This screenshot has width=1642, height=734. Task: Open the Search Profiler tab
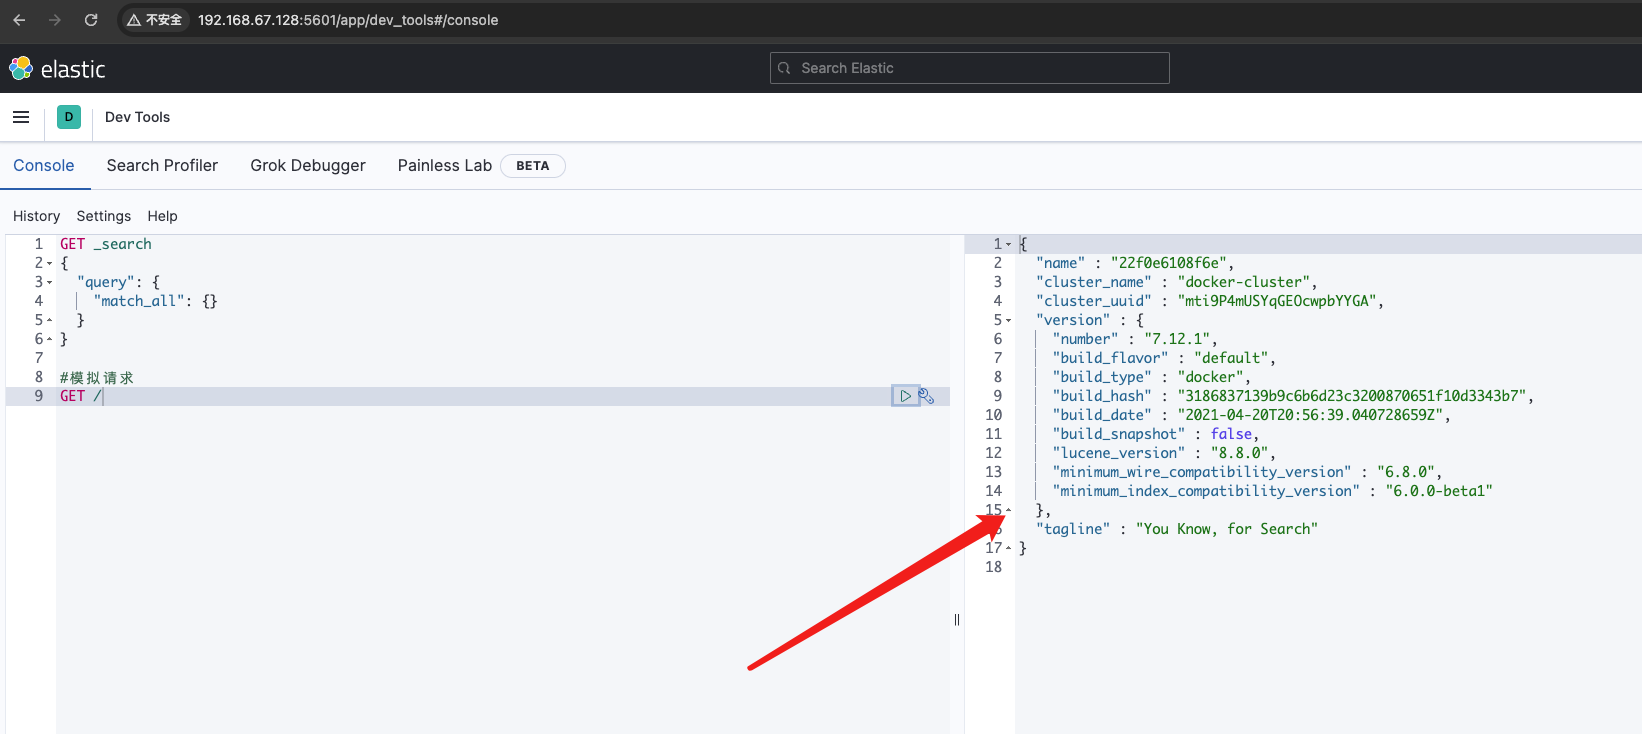click(x=162, y=166)
